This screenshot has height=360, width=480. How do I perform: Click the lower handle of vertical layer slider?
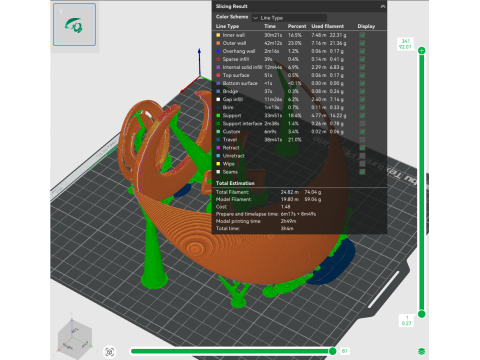pyautogui.click(x=422, y=314)
